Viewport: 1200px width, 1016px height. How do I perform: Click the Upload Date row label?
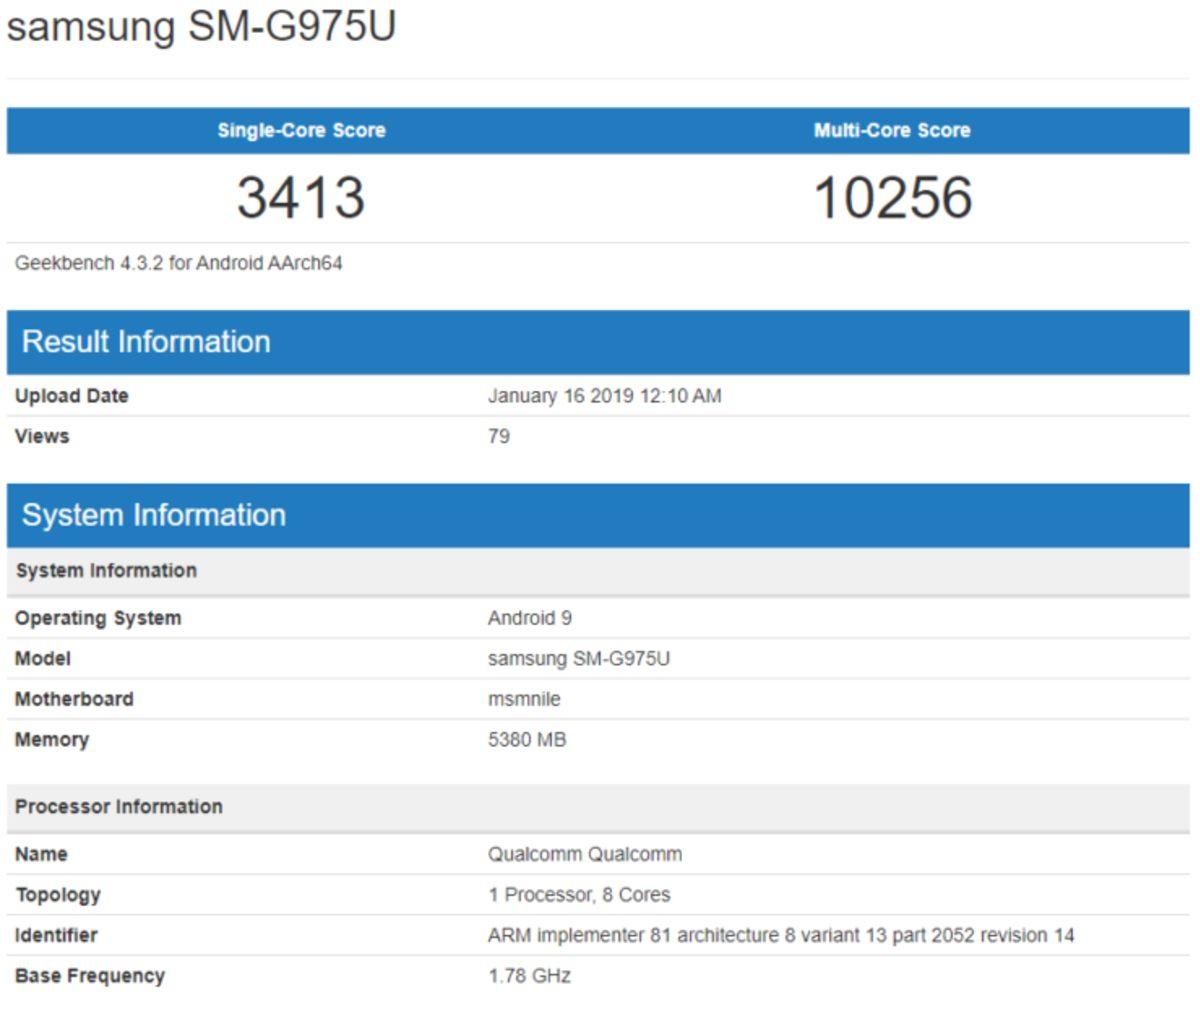(70, 395)
